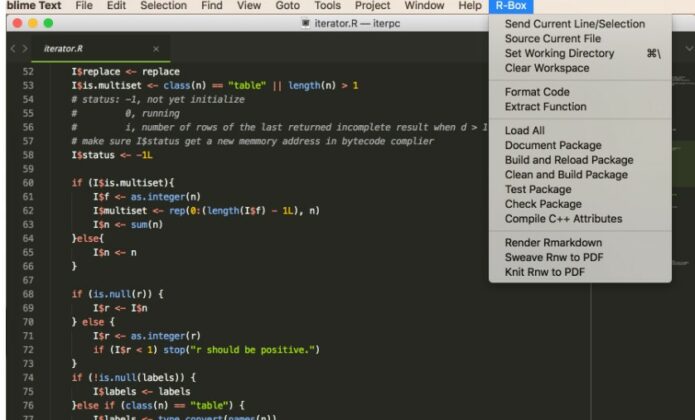Click the rep( call on line 62
The image size is (695, 420).
click(179, 210)
